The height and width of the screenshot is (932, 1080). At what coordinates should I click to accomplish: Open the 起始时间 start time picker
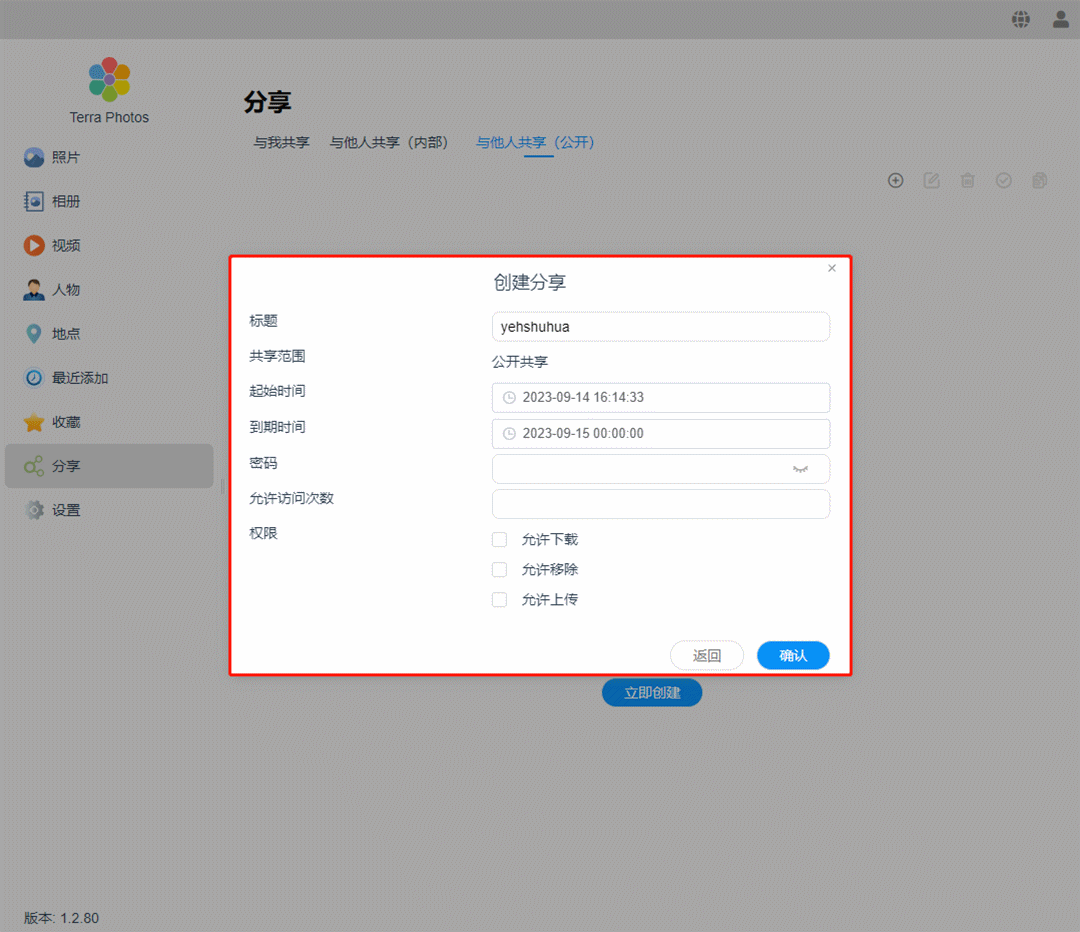[660, 397]
